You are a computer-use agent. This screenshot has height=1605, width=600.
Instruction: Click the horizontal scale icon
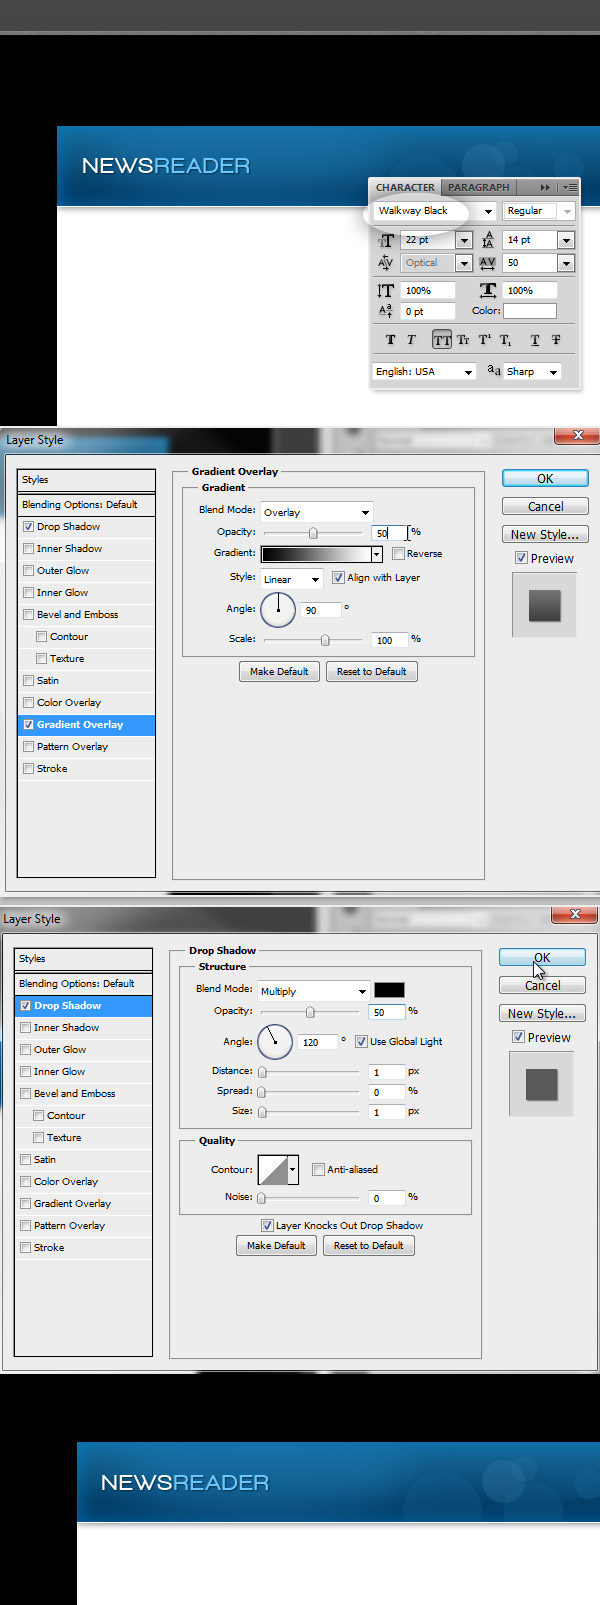tap(488, 290)
